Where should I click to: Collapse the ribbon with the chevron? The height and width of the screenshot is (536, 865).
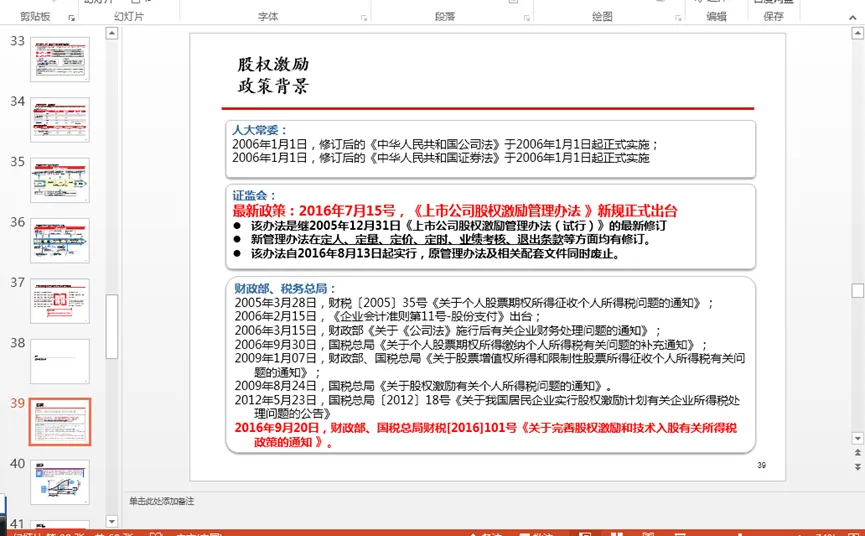coord(852,18)
